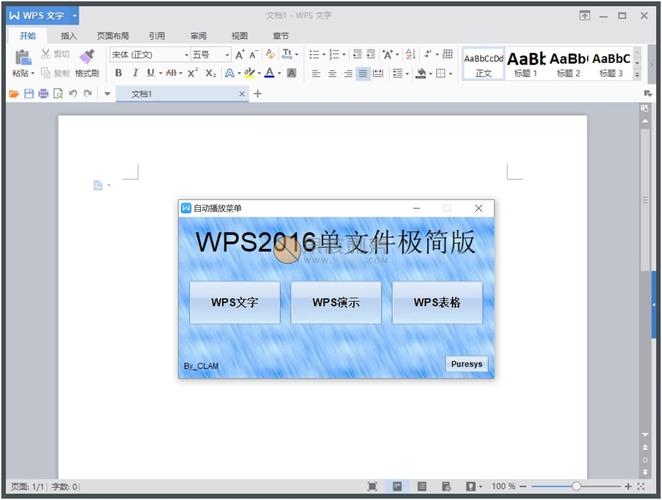Click the Format Painter (格式刷) icon
The width and height of the screenshot is (662, 500).
tap(86, 57)
